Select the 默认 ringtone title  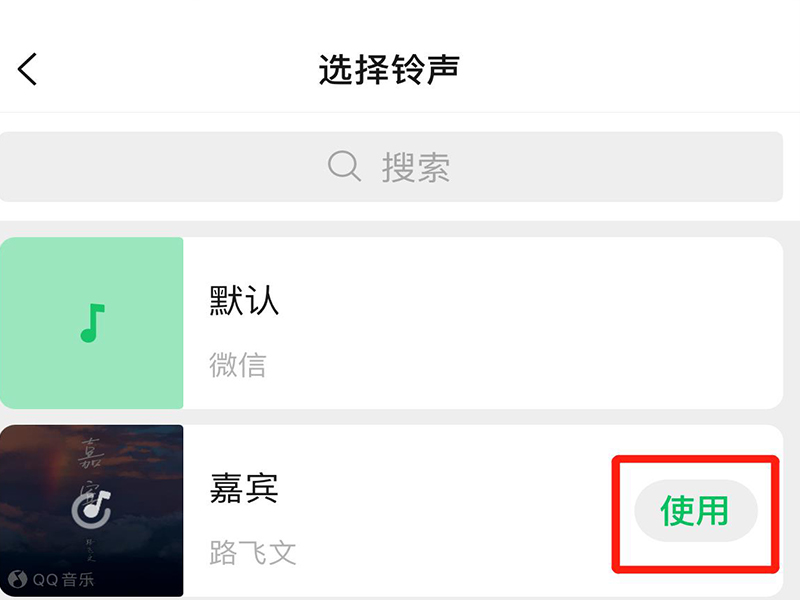coord(244,300)
